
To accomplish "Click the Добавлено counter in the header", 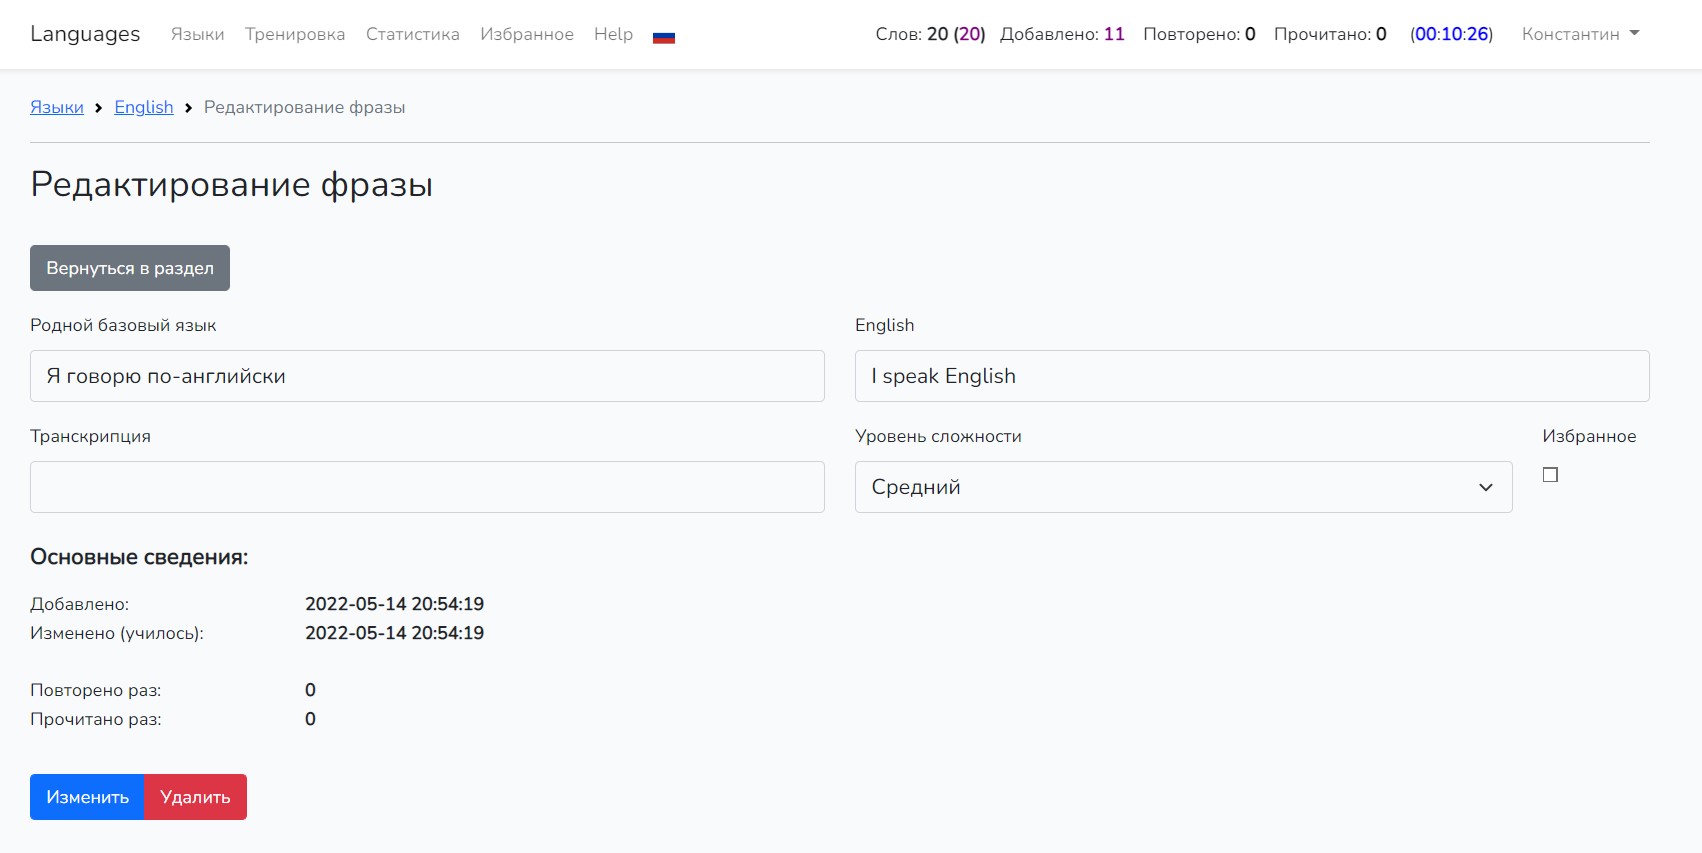I will (1061, 34).
